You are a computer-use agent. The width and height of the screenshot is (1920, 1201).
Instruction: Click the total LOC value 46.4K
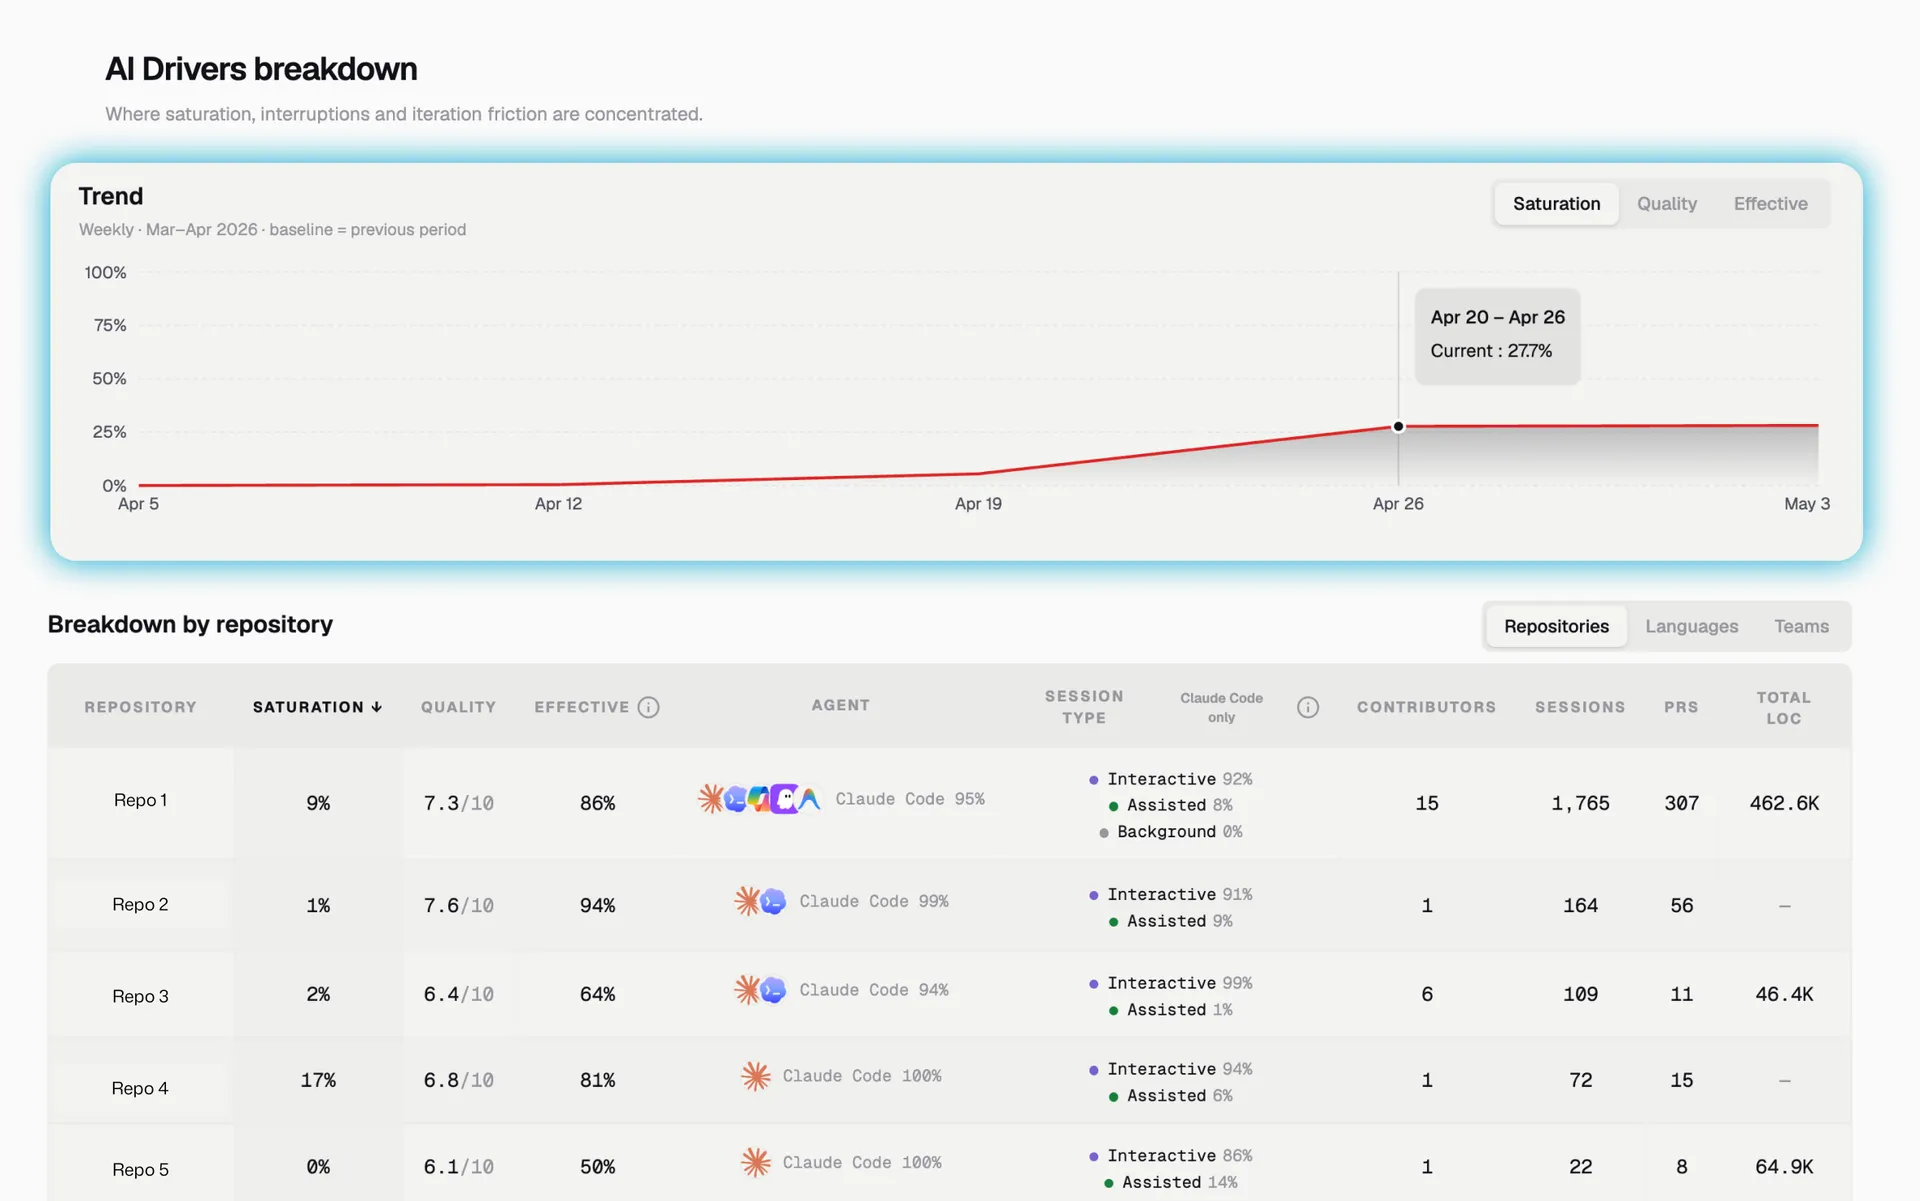[x=1784, y=994]
